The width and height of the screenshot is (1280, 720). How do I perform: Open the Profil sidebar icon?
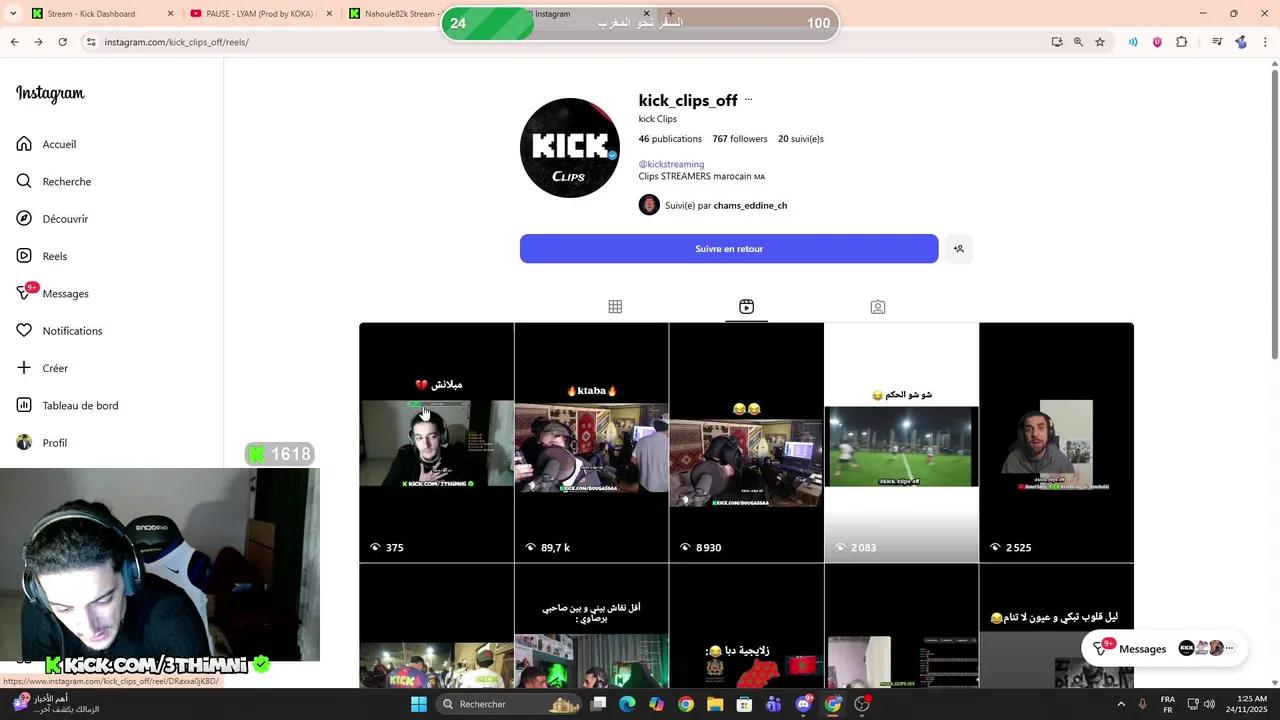click(24, 442)
